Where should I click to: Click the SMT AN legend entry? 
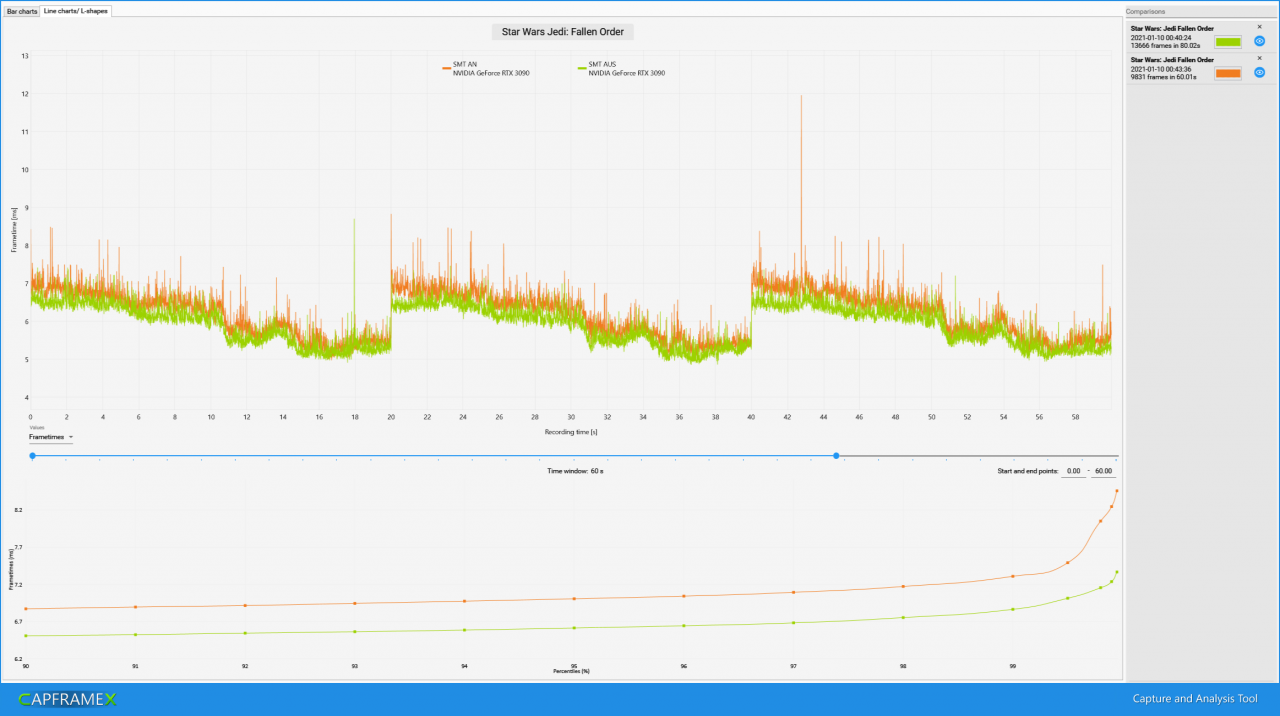click(x=486, y=69)
